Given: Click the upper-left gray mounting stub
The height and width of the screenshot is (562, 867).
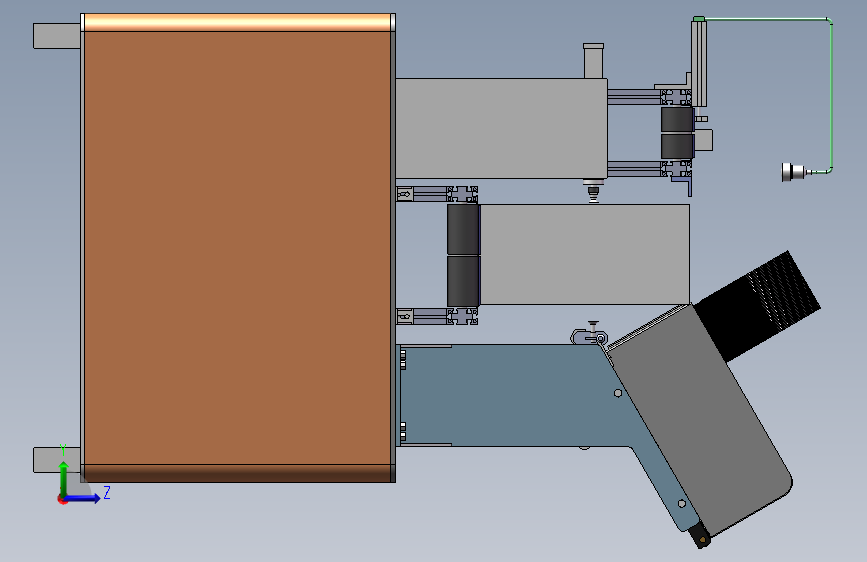Looking at the screenshot, I should pos(57,36).
